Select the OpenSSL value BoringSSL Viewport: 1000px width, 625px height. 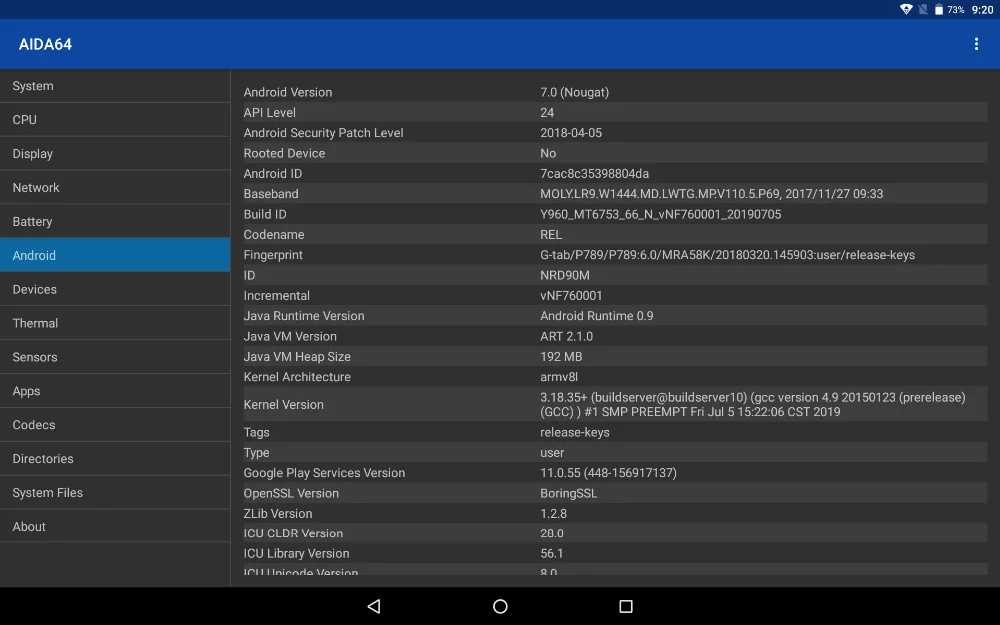(x=568, y=494)
